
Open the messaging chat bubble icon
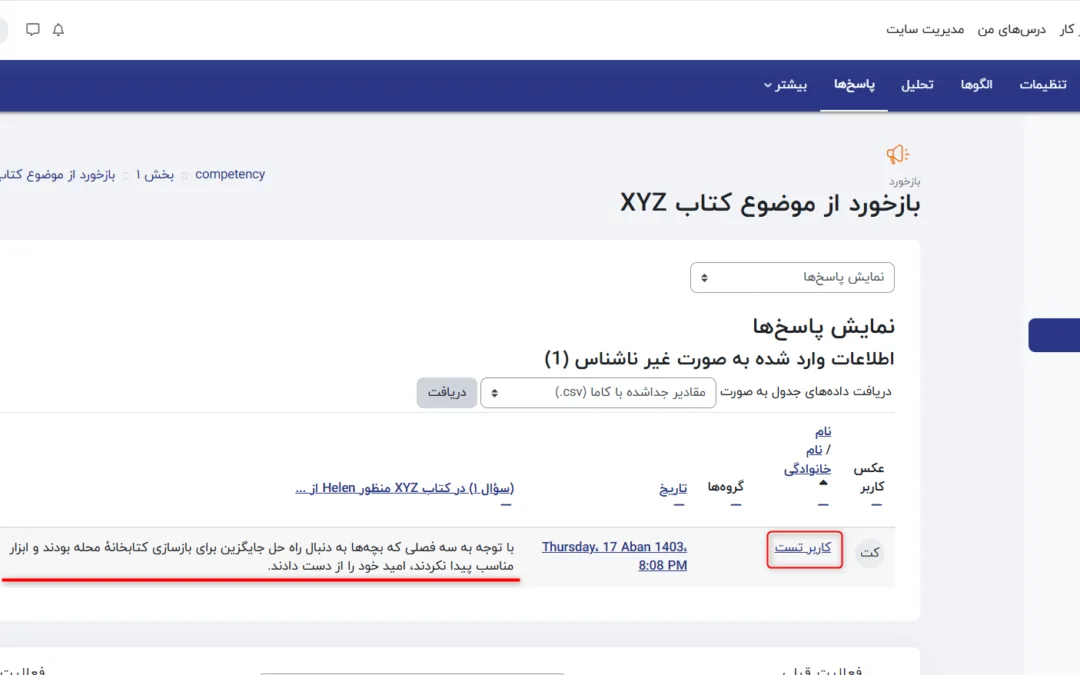pos(33,30)
